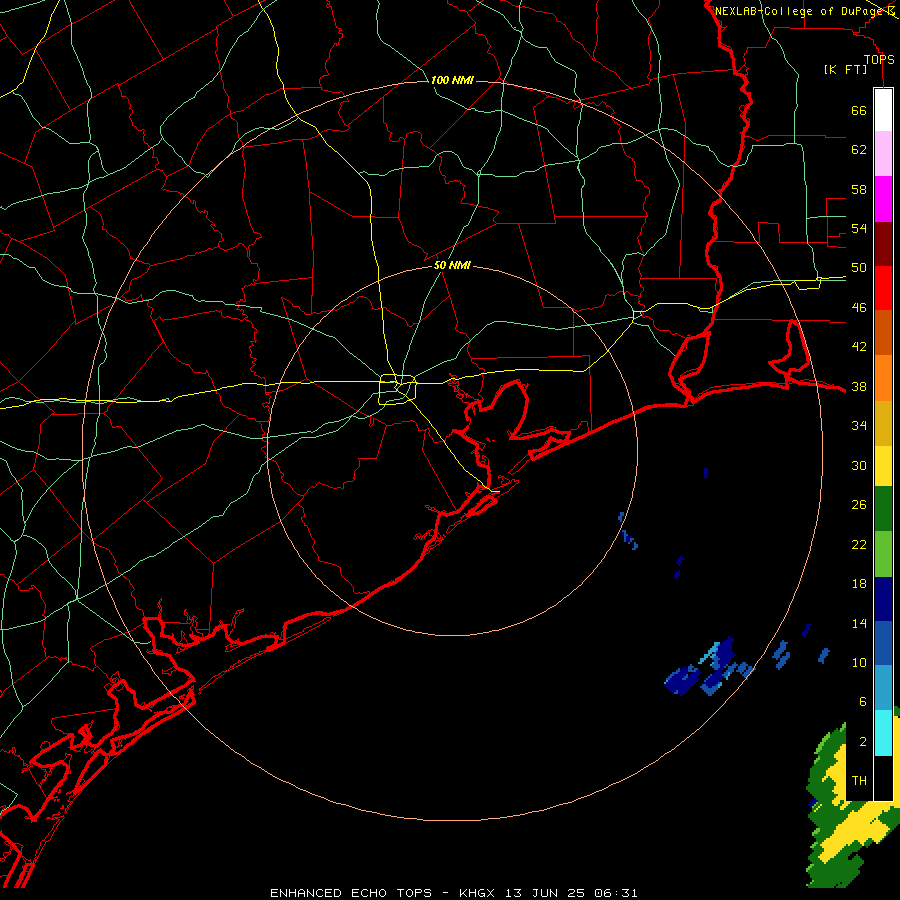The width and height of the screenshot is (900, 900).
Task: Pick the magenta swatch in the color scale
Action: click(883, 199)
